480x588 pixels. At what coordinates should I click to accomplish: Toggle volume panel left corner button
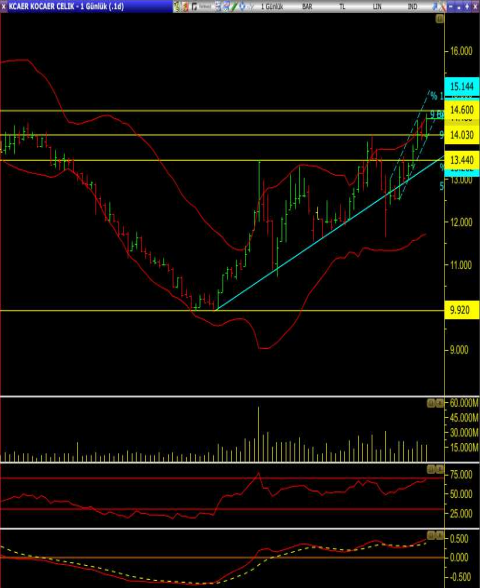(431, 403)
